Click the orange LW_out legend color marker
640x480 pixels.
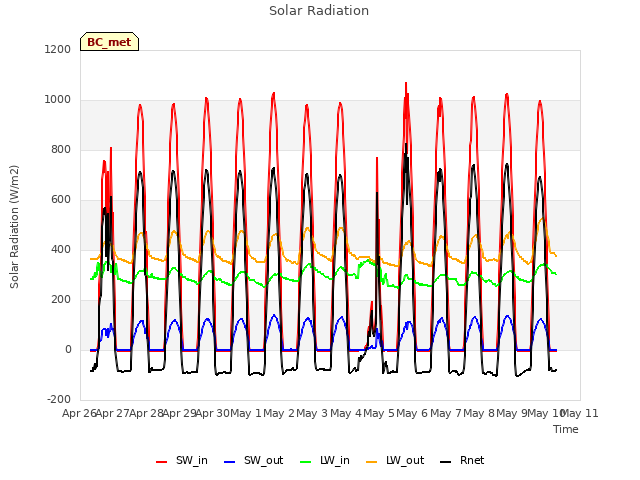tap(372, 462)
